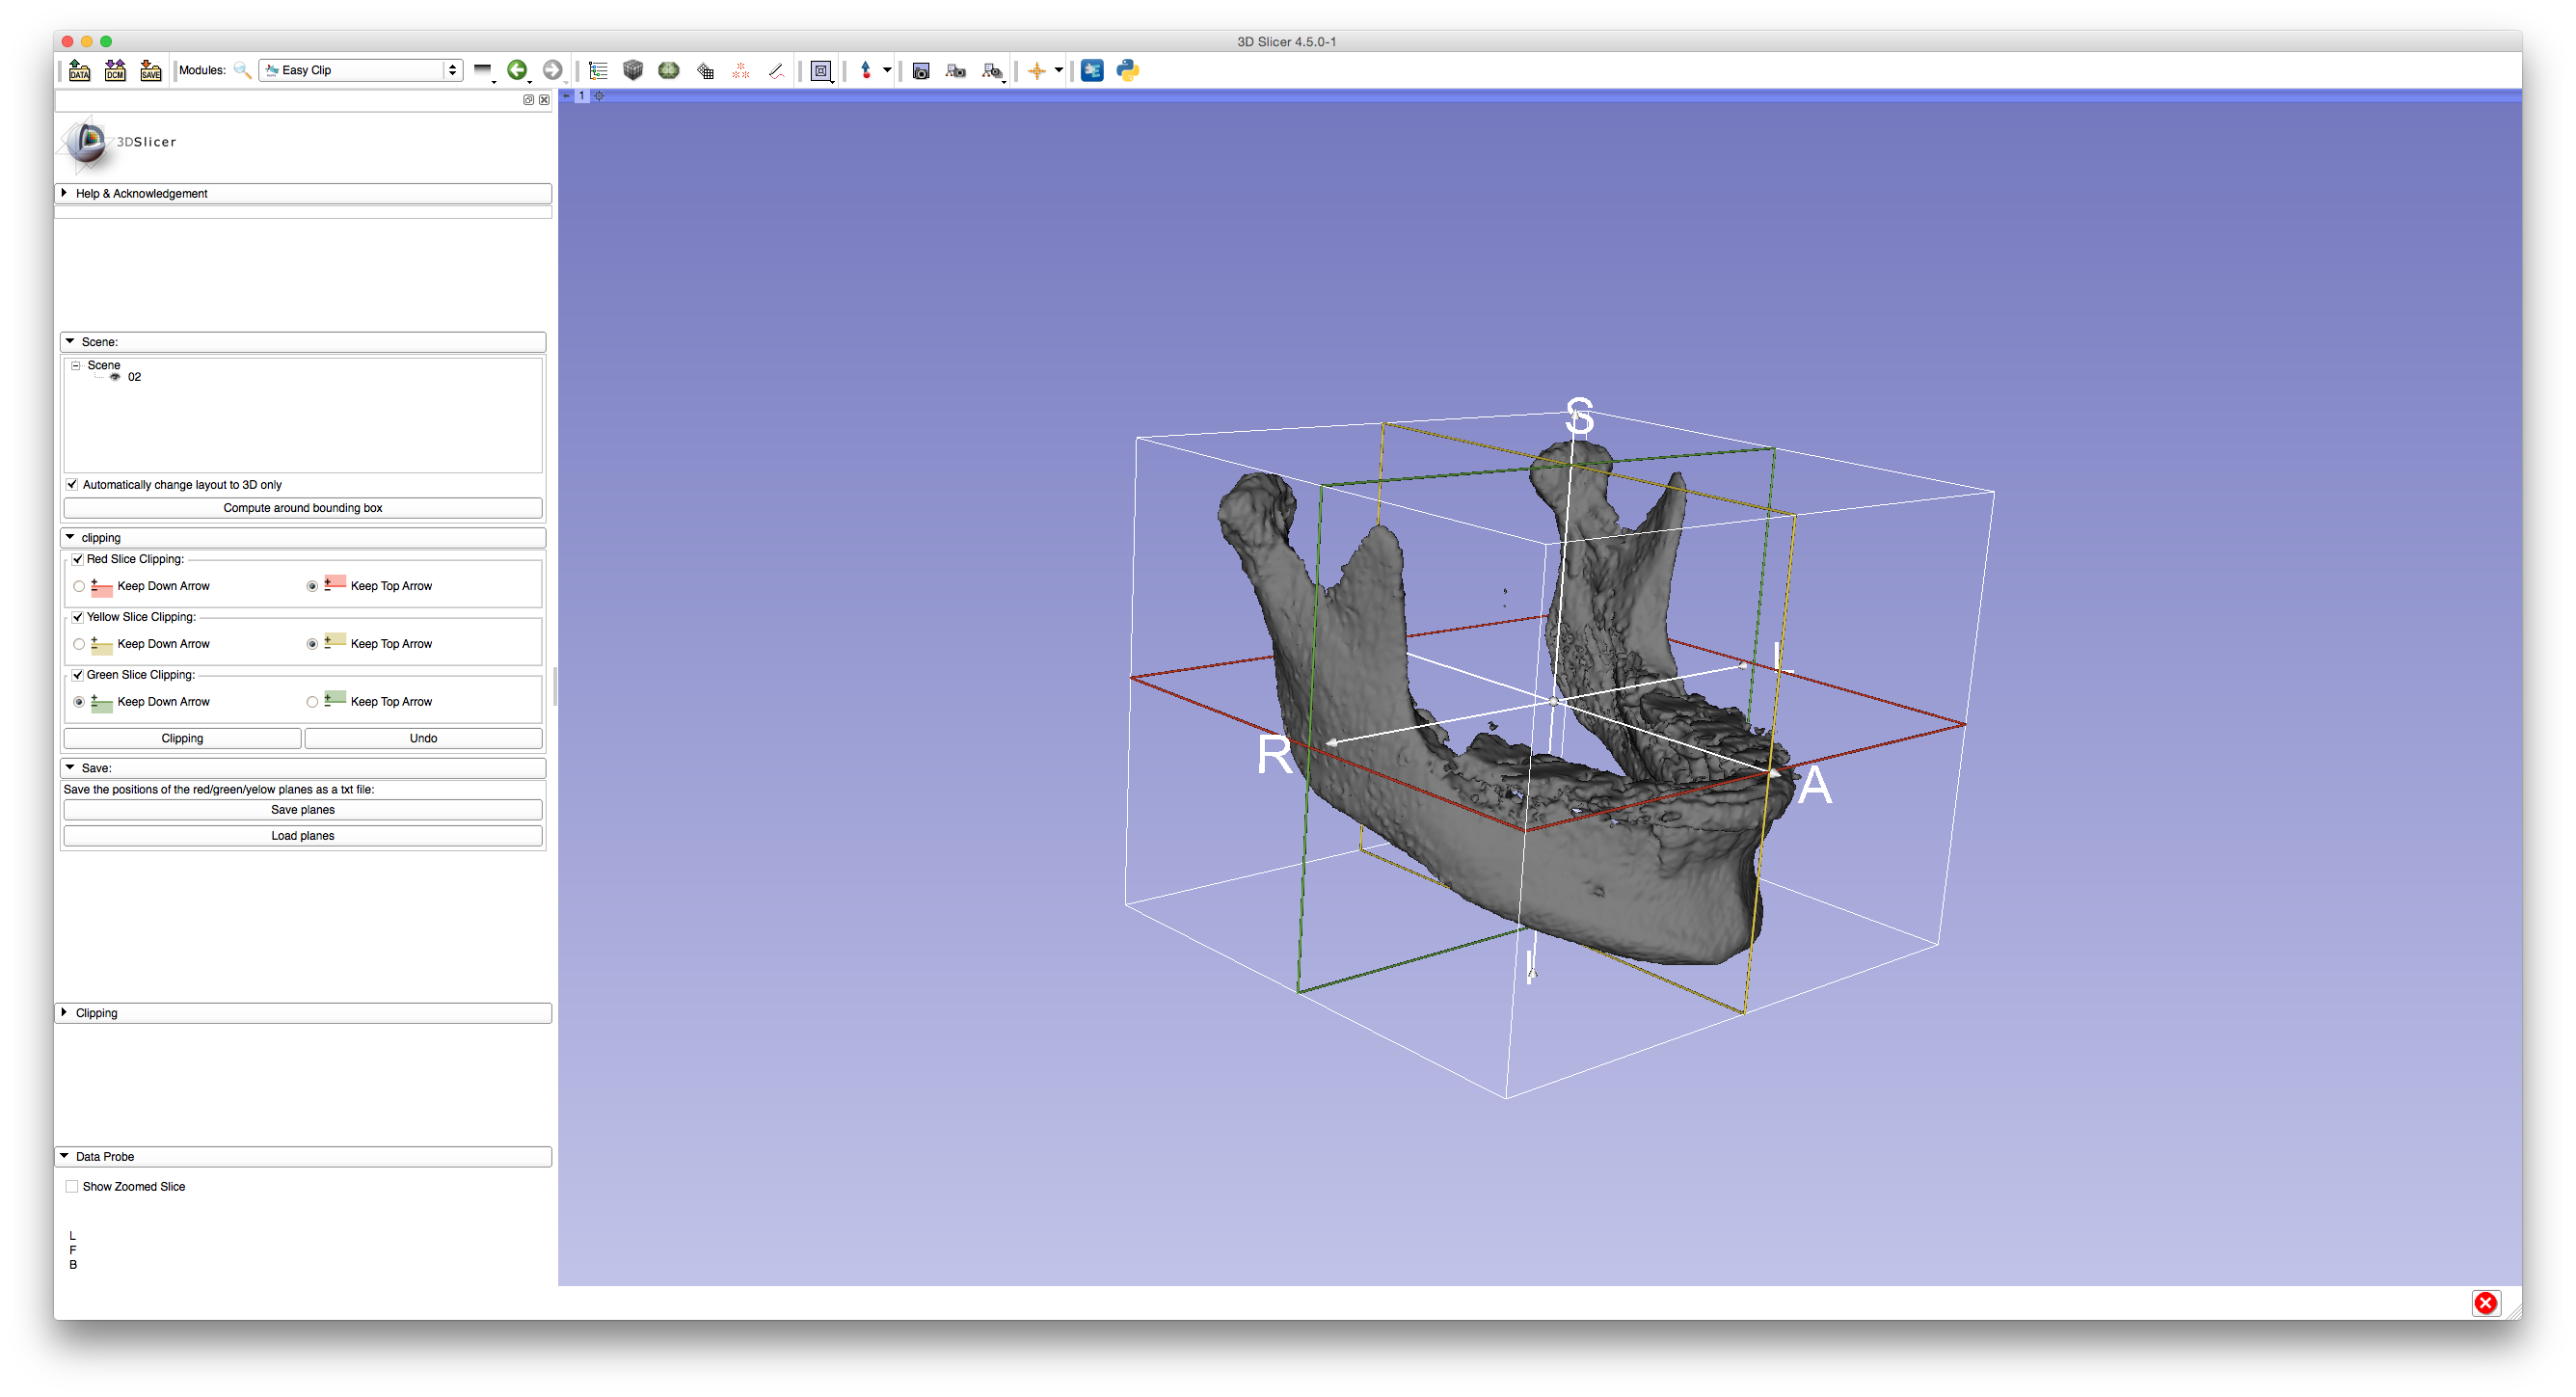2576x1397 pixels.
Task: Uncheck the Red Slice Clipping checkbox
Action: point(78,559)
